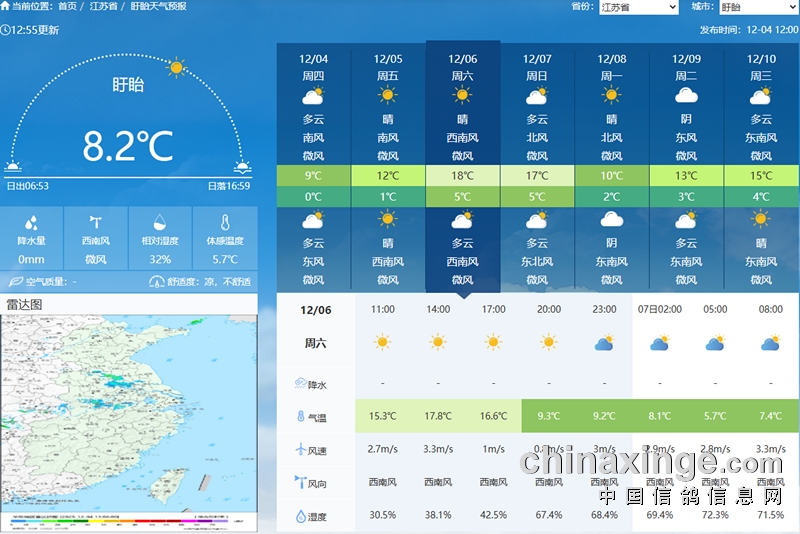The height and width of the screenshot is (534, 800).
Task: Click the sun icon on the sunrise arc
Action: [177, 68]
